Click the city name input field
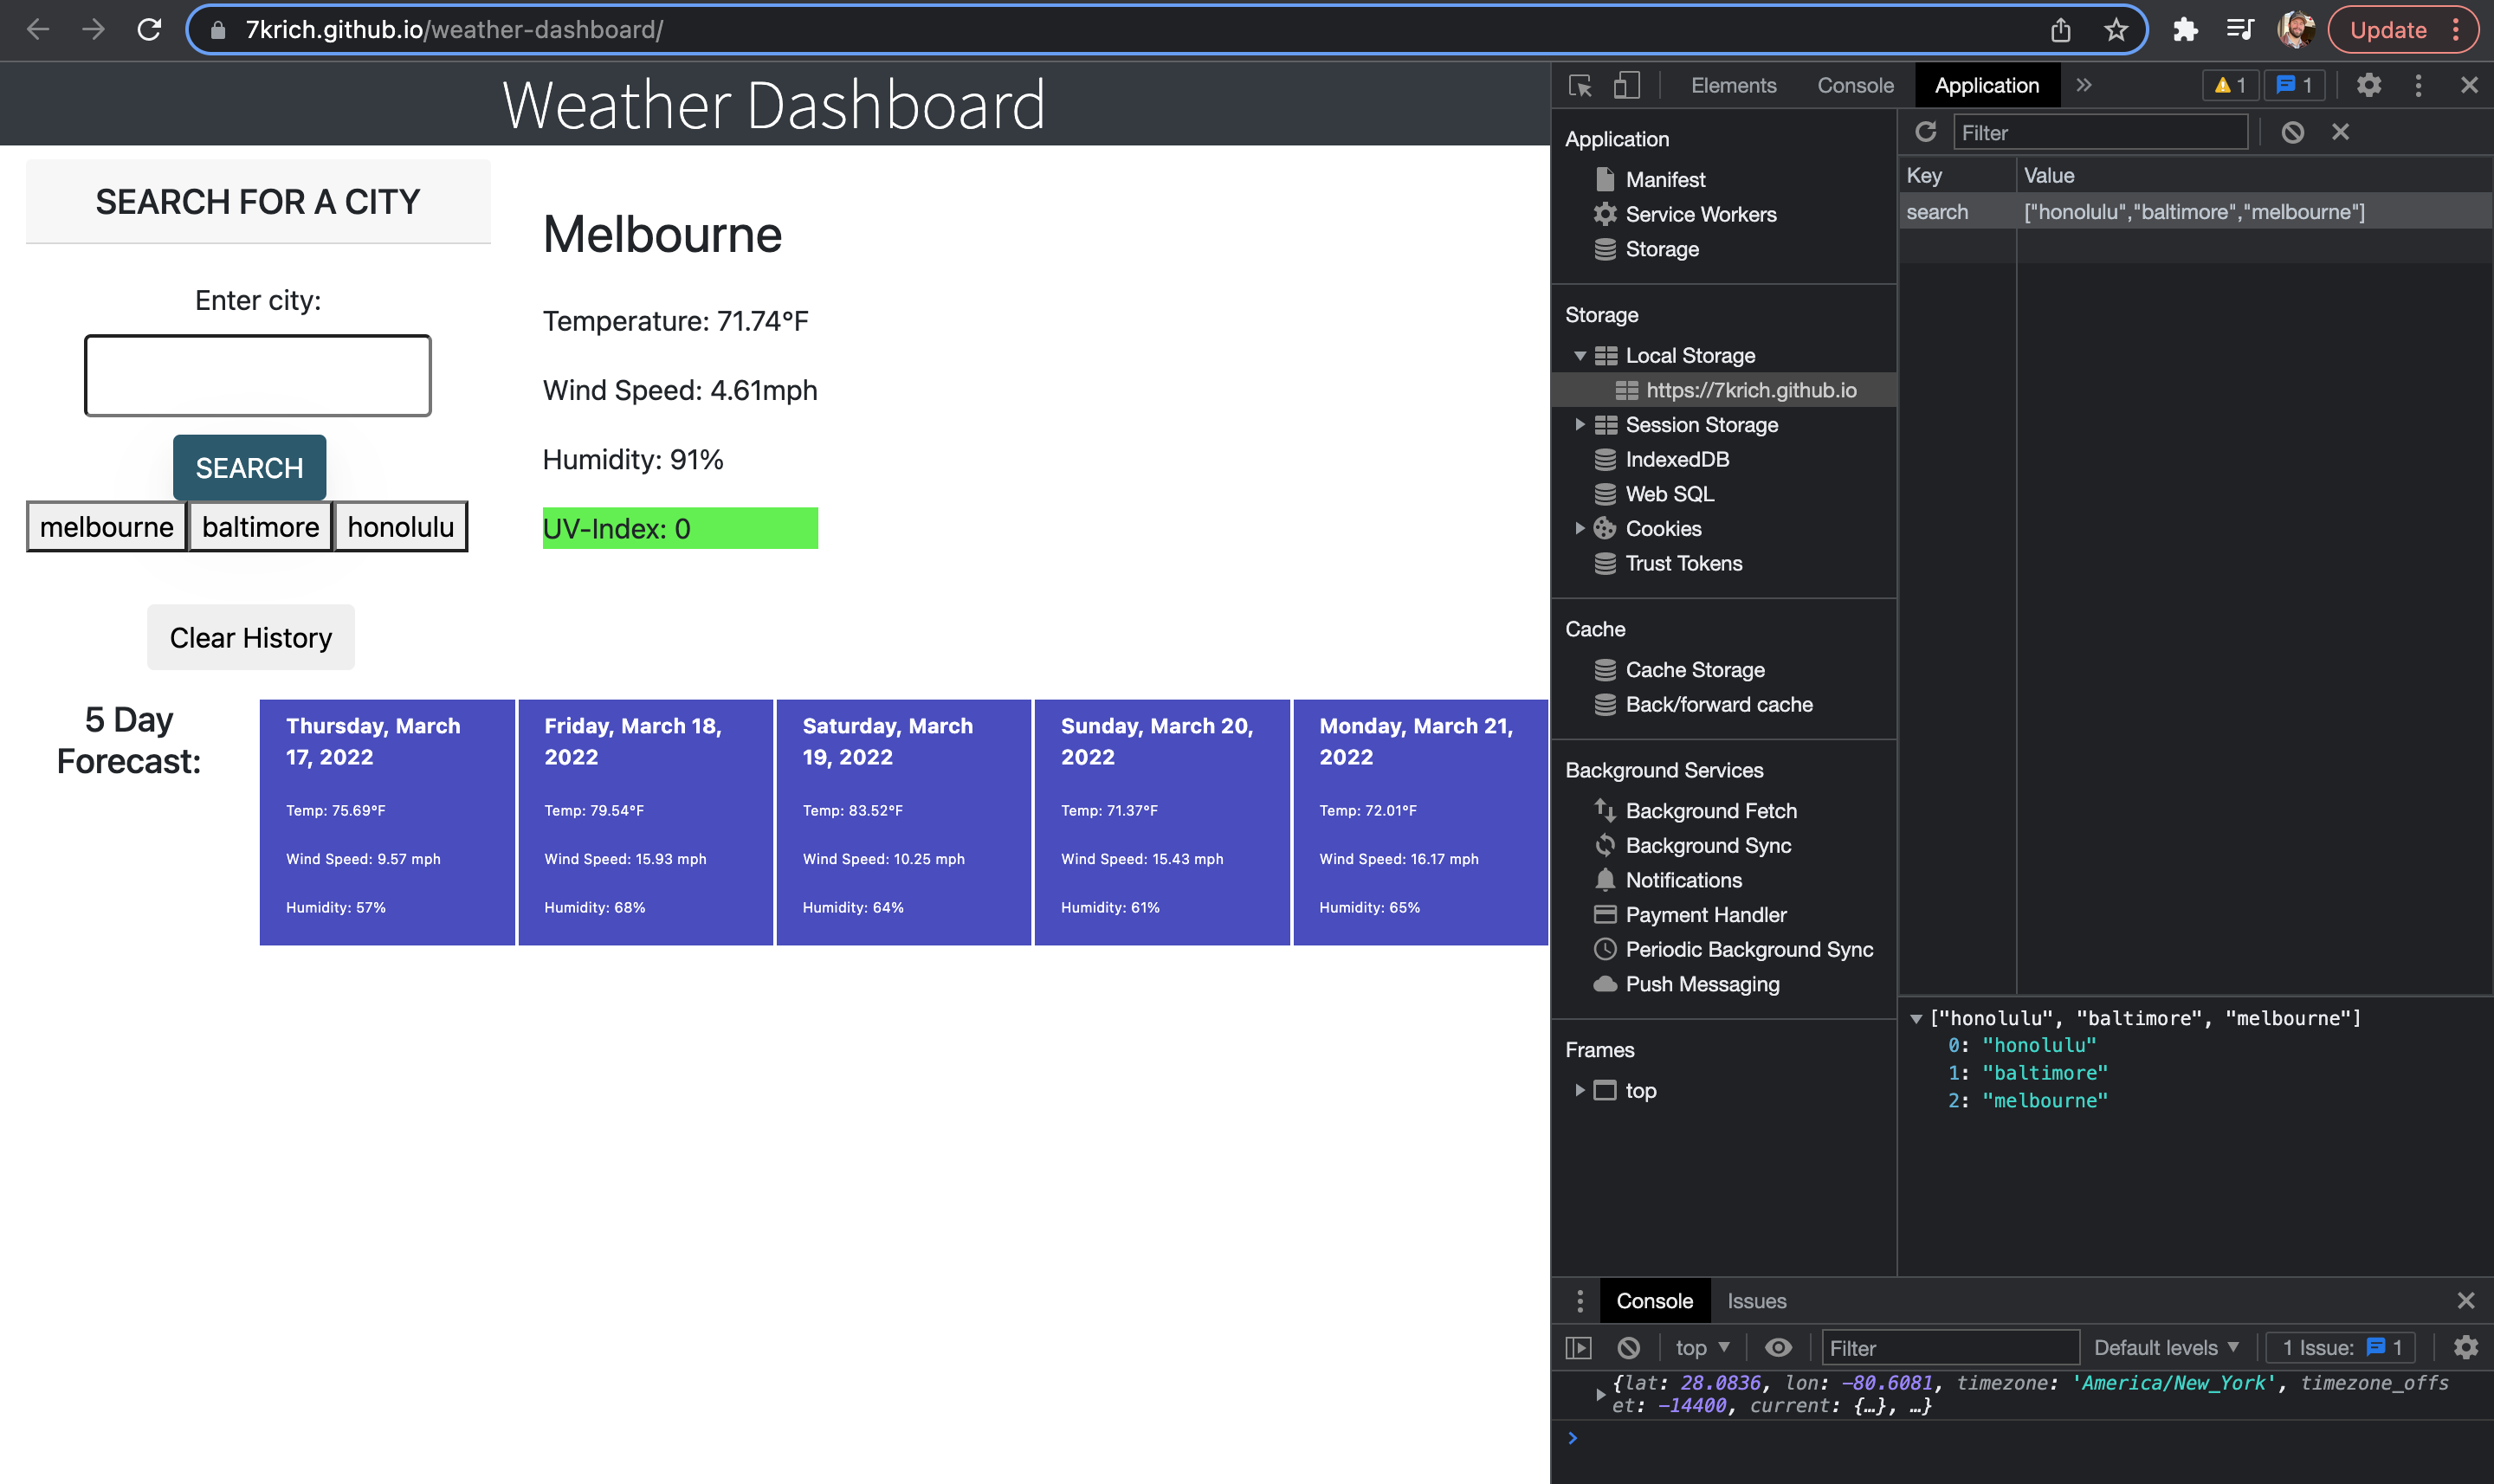Image resolution: width=2494 pixels, height=1484 pixels. [x=258, y=376]
